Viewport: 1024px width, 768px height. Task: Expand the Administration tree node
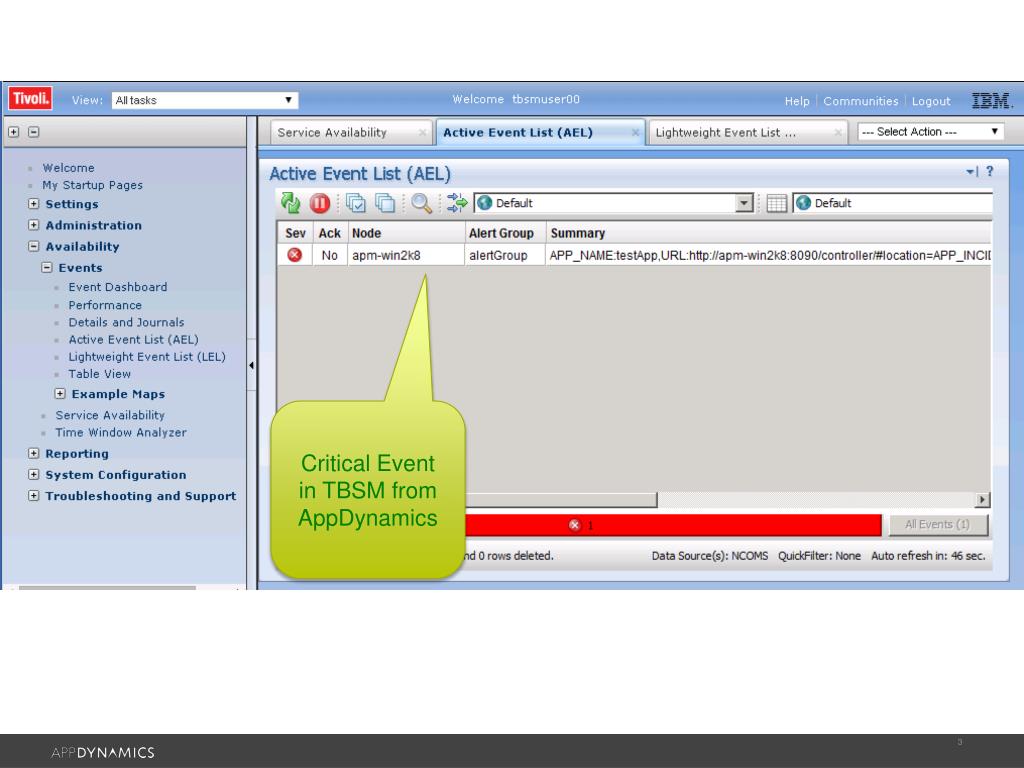pos(33,225)
